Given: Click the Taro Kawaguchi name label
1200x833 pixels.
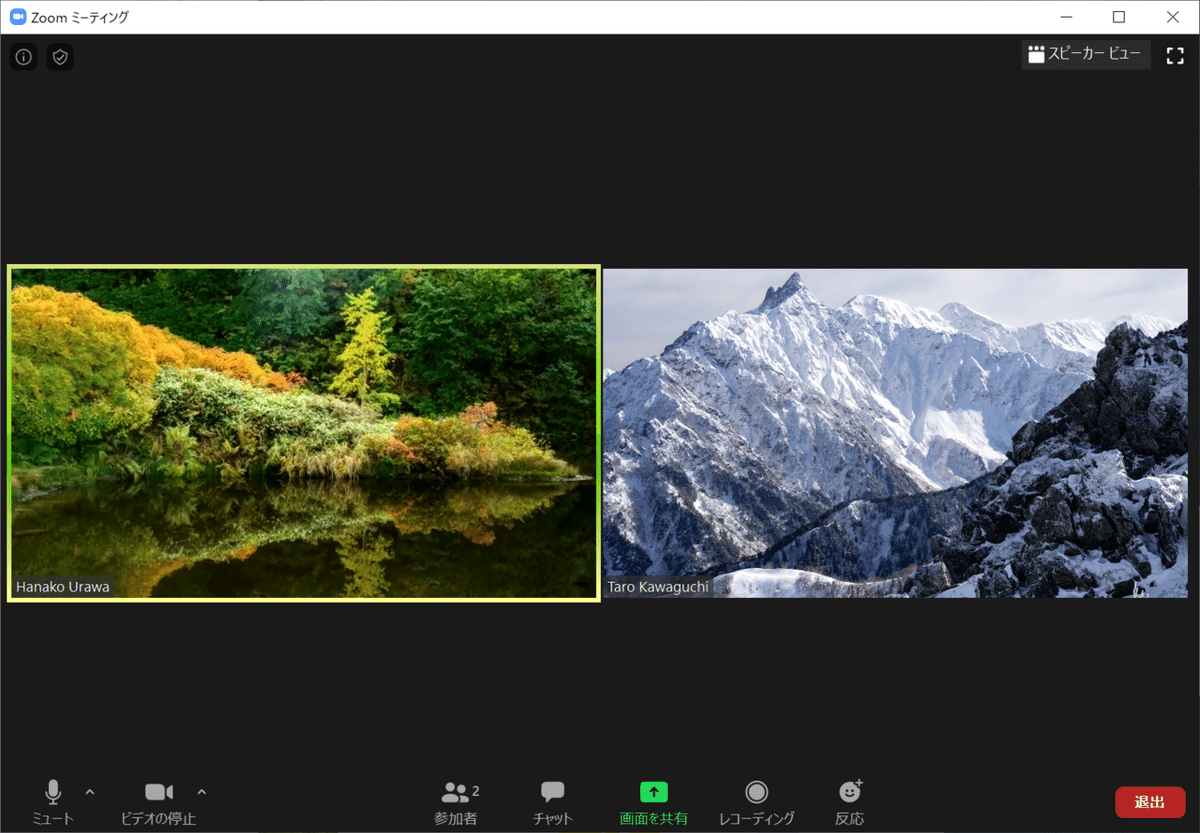Looking at the screenshot, I should click(658, 587).
